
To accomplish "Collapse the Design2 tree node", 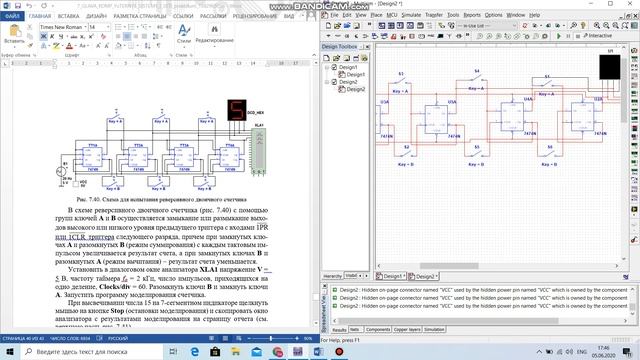I will [327, 82].
